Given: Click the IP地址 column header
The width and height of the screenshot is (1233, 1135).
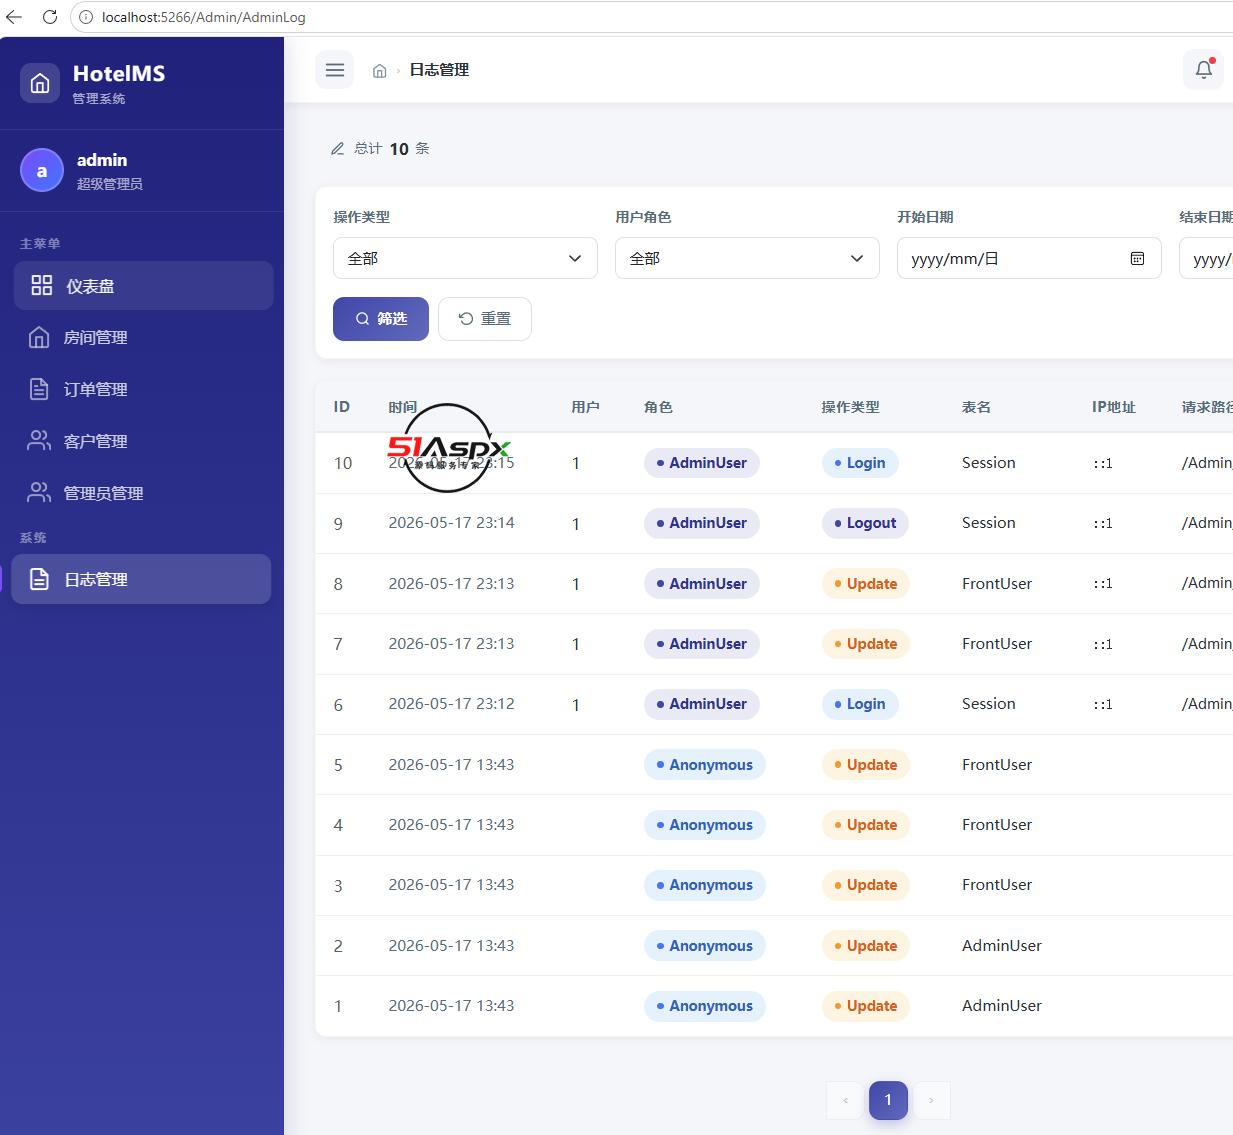Looking at the screenshot, I should tap(1114, 407).
